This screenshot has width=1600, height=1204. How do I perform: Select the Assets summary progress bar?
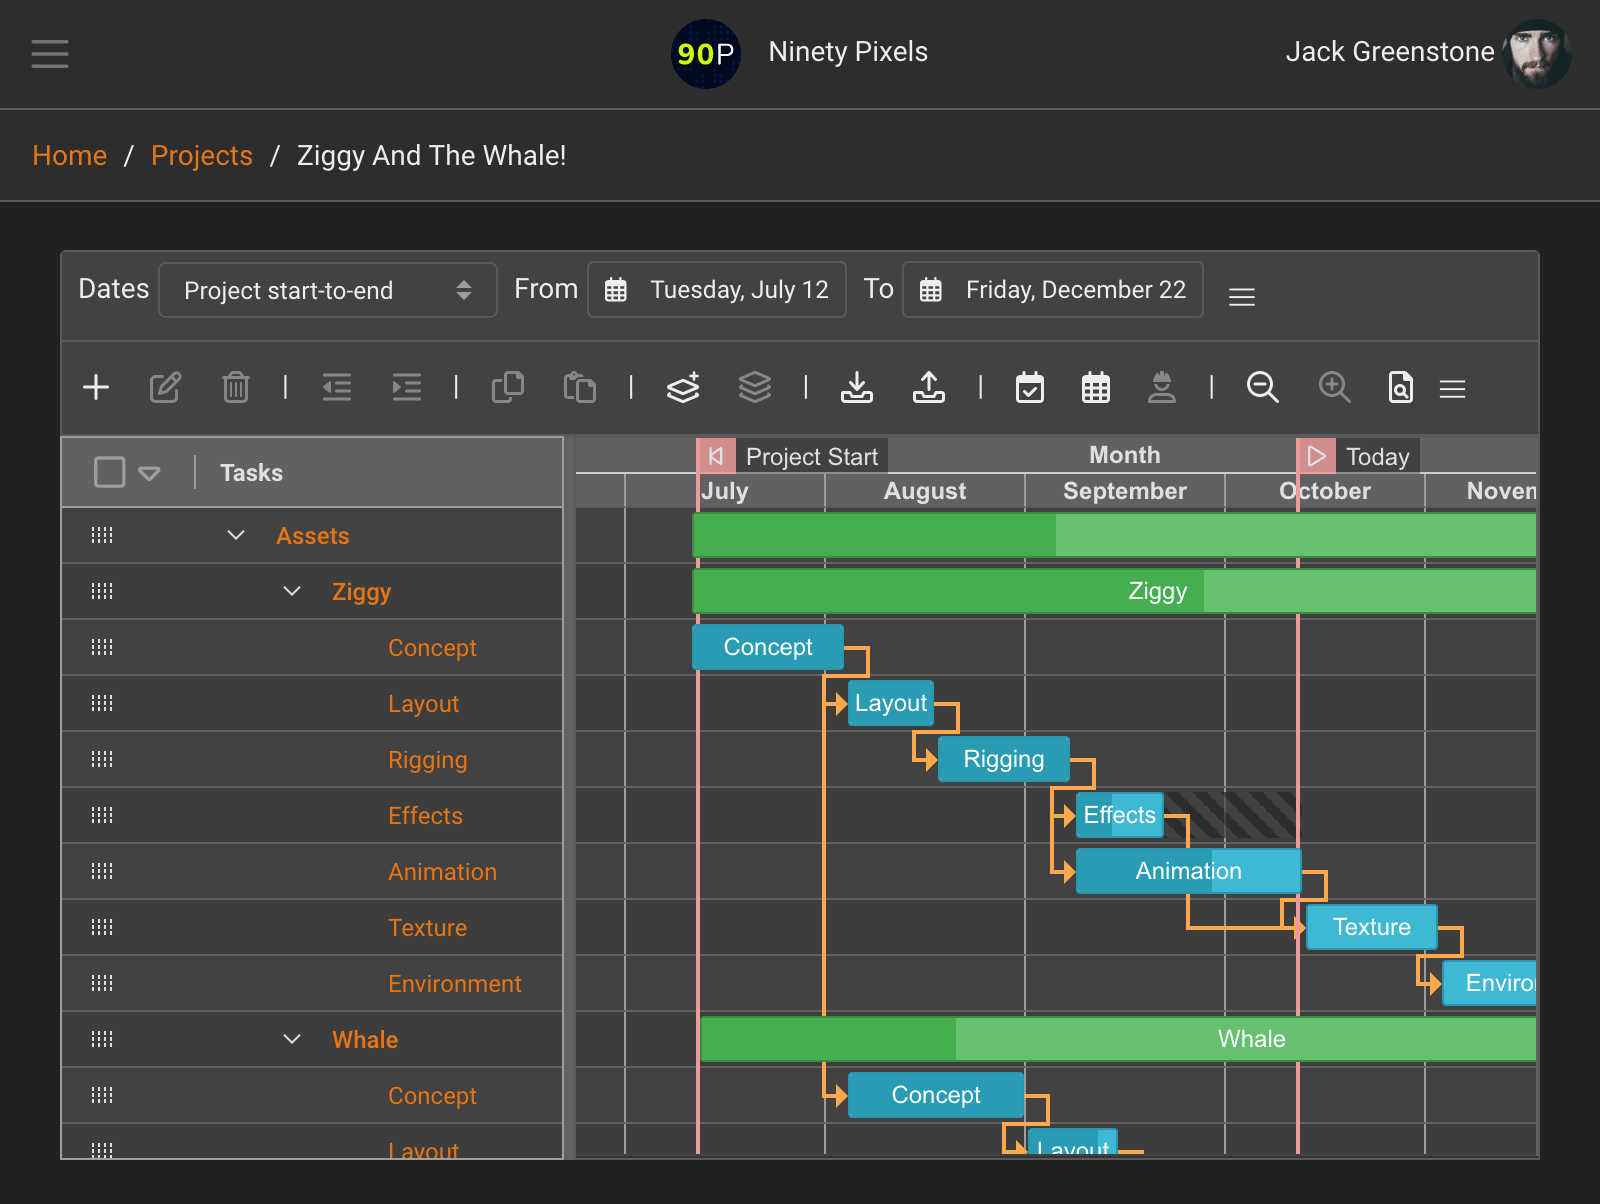point(1114,535)
